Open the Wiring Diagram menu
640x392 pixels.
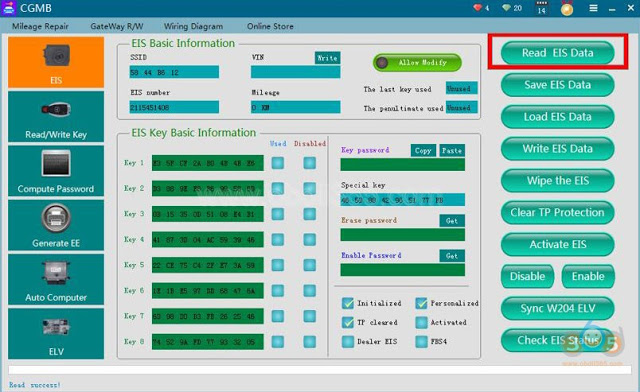[x=193, y=26]
